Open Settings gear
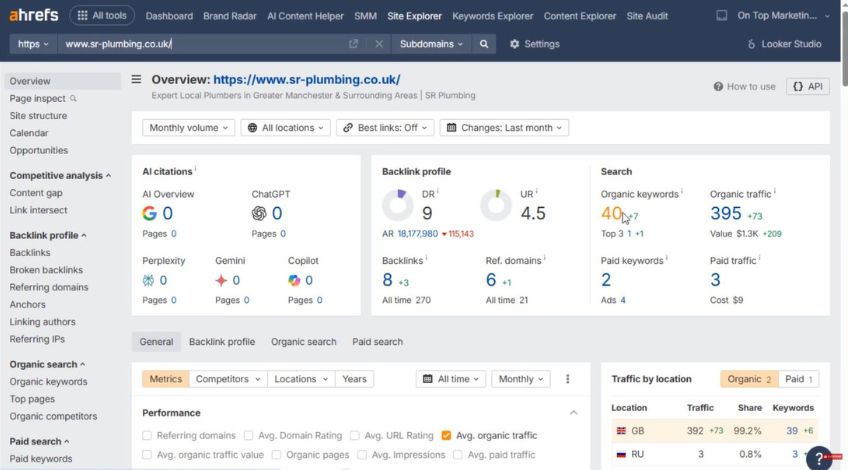Image resolution: width=848 pixels, height=470 pixels. pyautogui.click(x=534, y=44)
